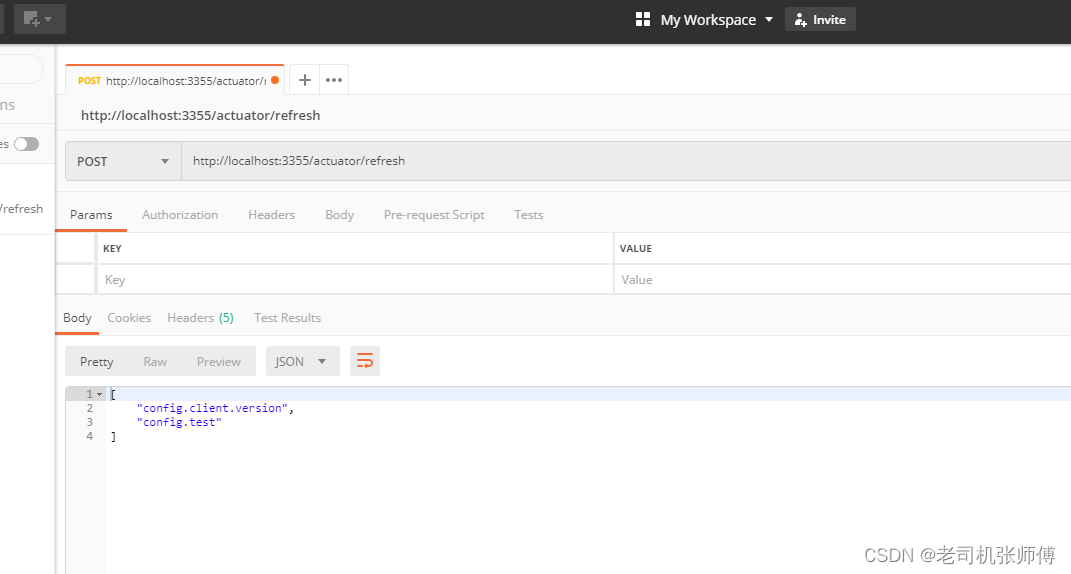Screen dimensions: 1071x574
Task: Open the POST method dropdown
Action: 123,161
